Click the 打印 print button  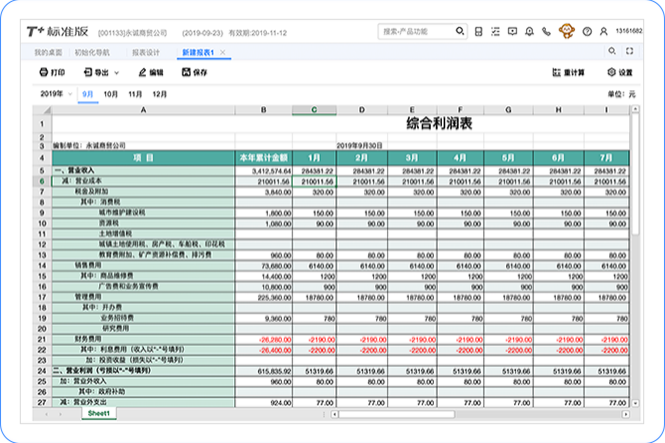click(52, 72)
